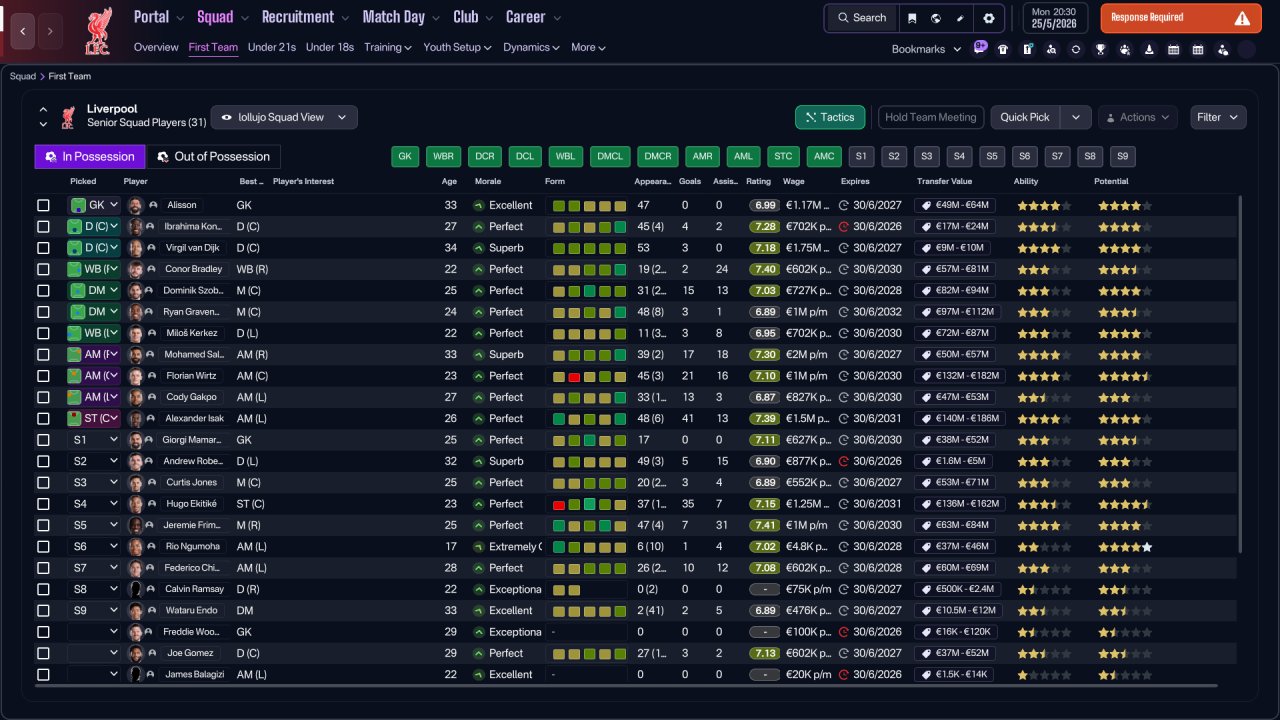This screenshot has width=1280, height=720.
Task: Go forward with the right arrow button
Action: 50,31
